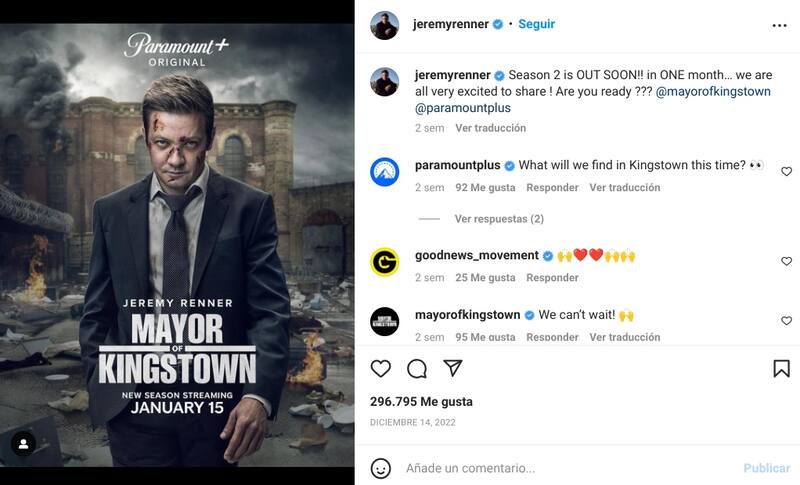
Task: Click the 'Seguir' follow button
Action: (537, 24)
